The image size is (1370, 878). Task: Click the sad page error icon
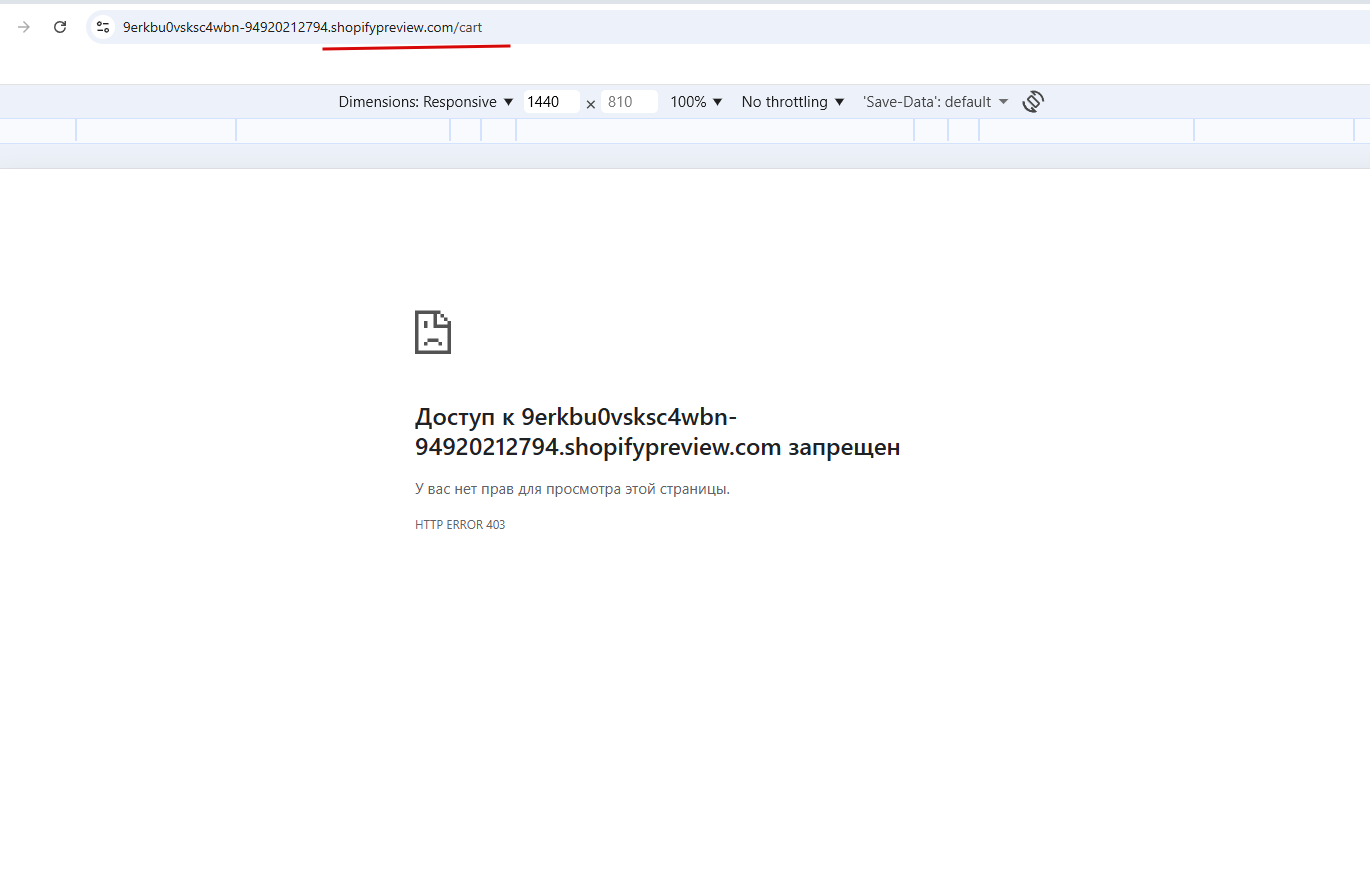point(433,332)
